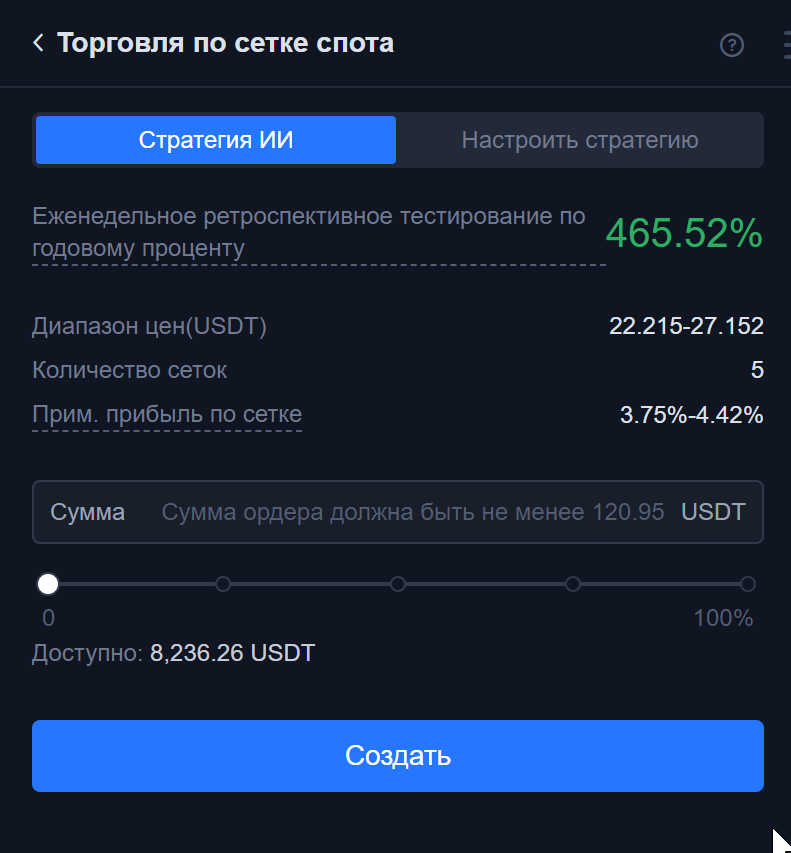Click the profit range "3.75%-4.42%"
Viewport: 791px width, 853px height.
coord(692,413)
